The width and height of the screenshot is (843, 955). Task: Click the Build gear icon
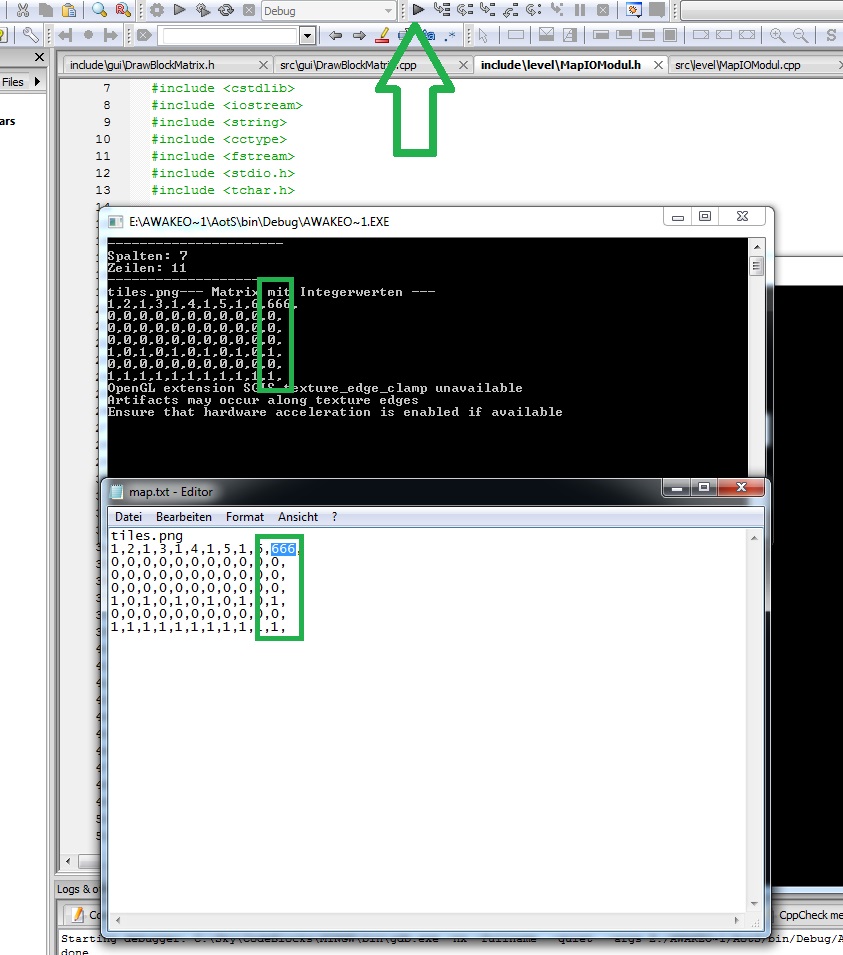click(157, 10)
